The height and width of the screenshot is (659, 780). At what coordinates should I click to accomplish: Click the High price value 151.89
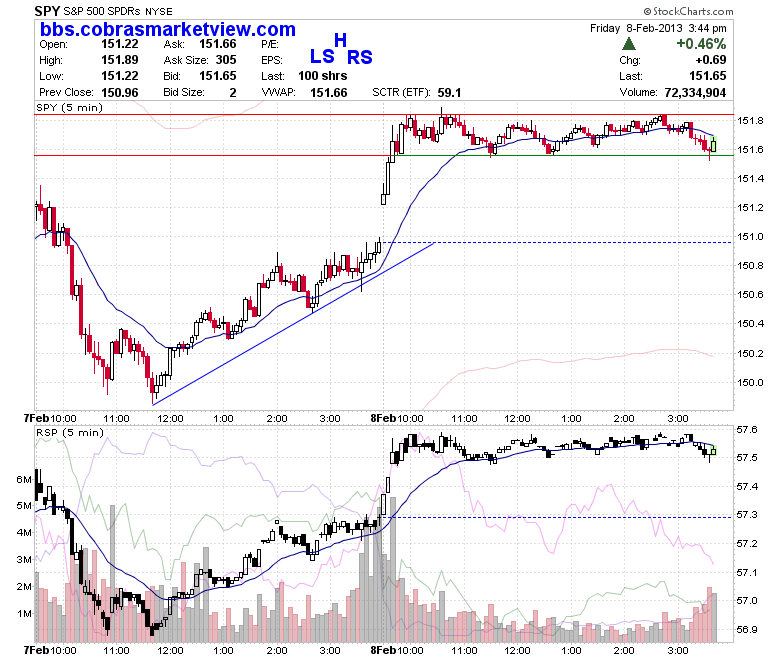pyautogui.click(x=119, y=60)
